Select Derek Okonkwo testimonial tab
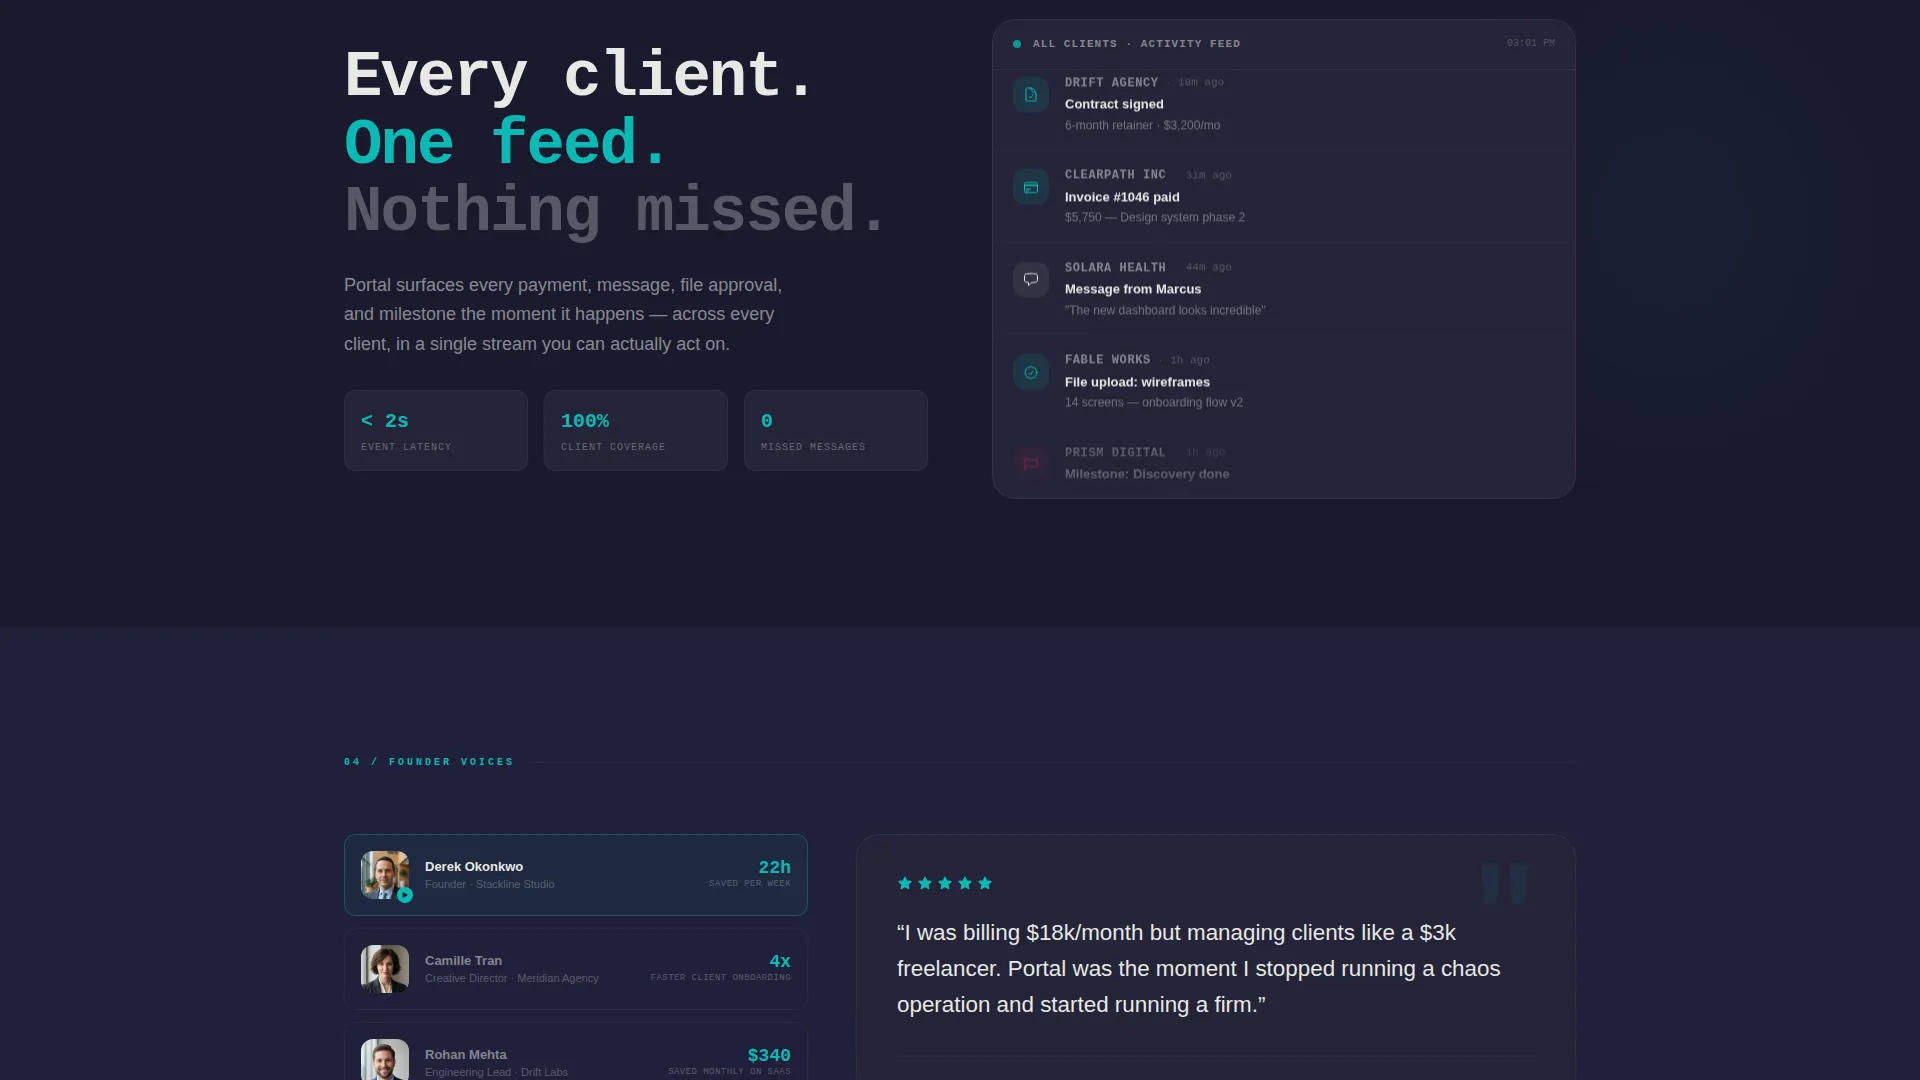 pyautogui.click(x=576, y=875)
